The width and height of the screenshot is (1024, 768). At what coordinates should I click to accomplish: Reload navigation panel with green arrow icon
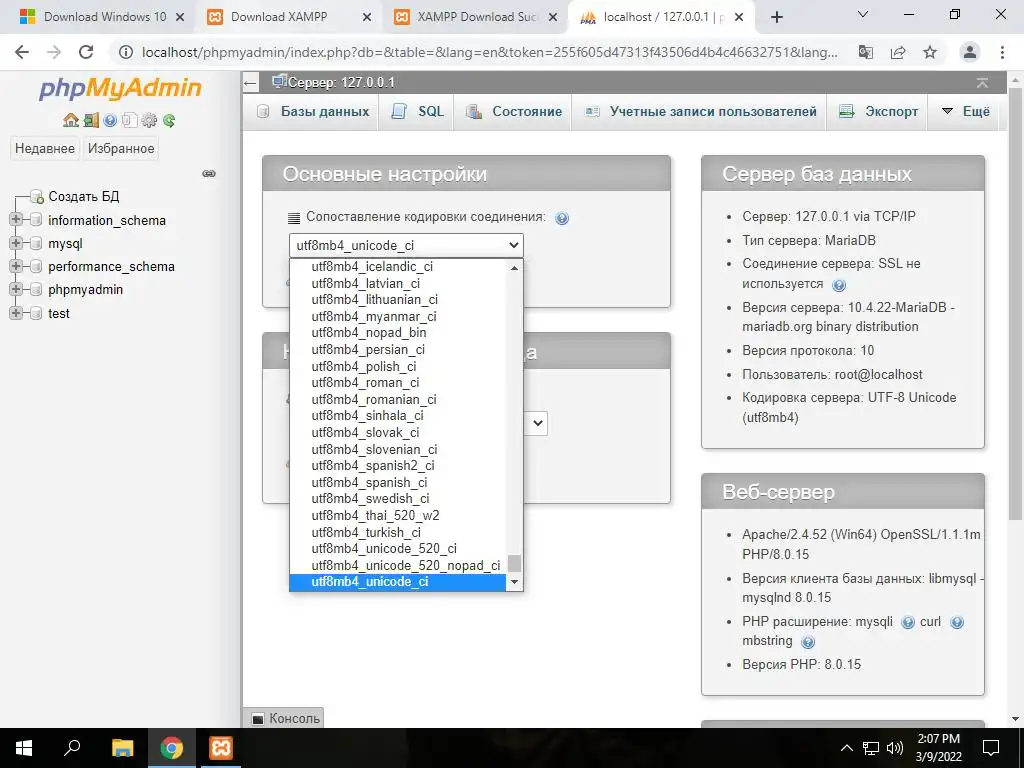tap(169, 120)
